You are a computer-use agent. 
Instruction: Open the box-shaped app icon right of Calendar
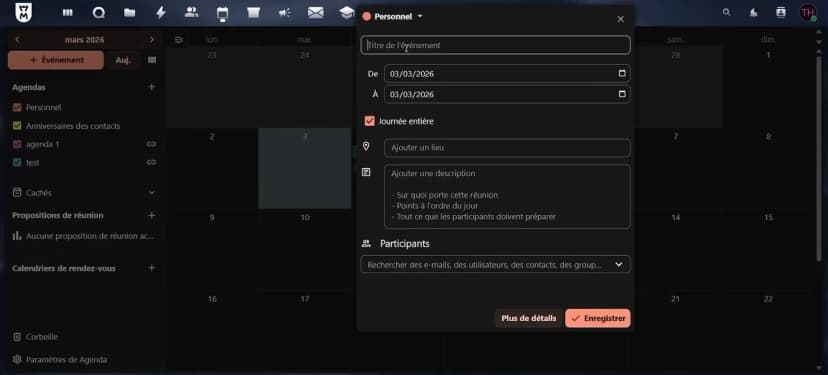pos(253,13)
